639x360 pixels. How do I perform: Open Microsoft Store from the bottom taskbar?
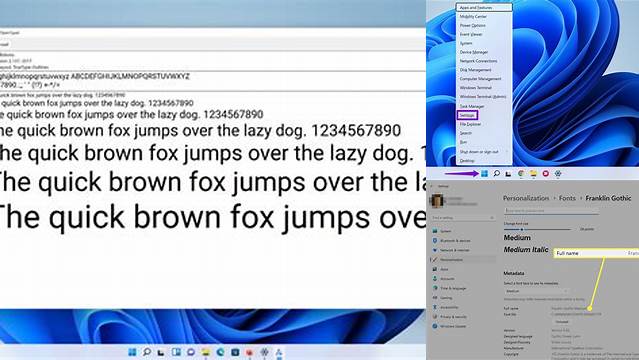[235, 352]
